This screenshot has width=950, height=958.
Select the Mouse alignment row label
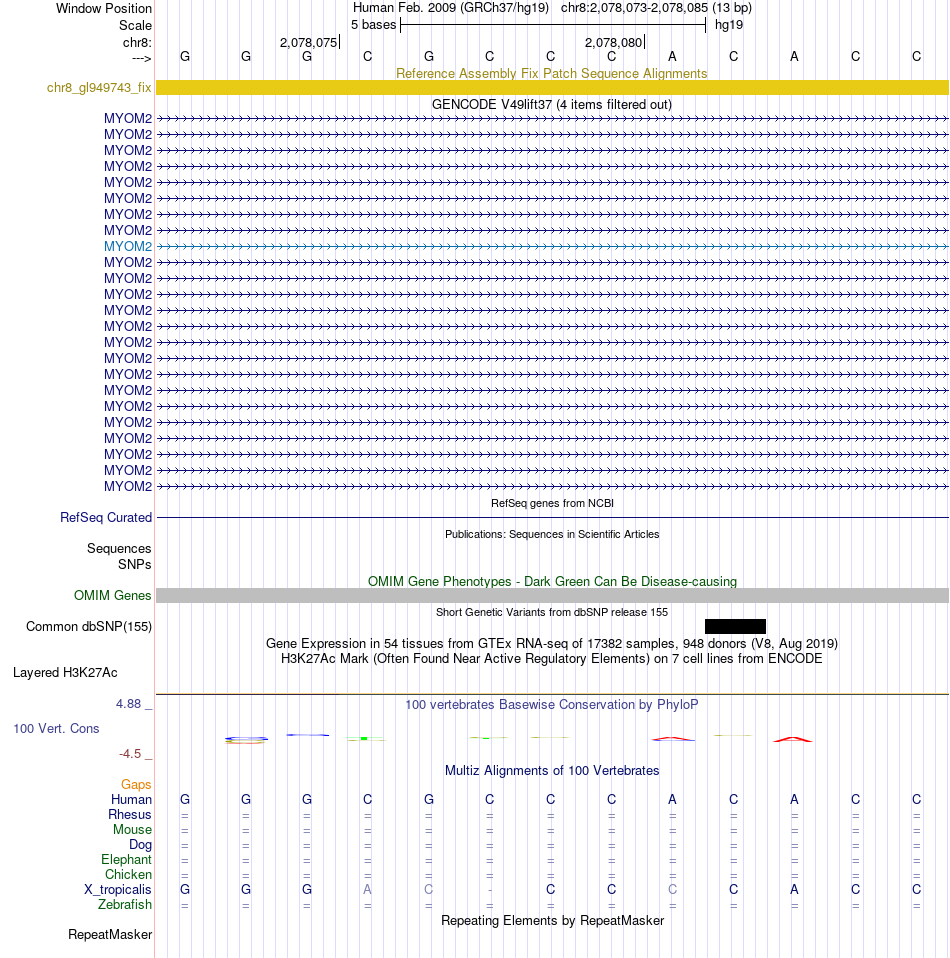(132, 830)
